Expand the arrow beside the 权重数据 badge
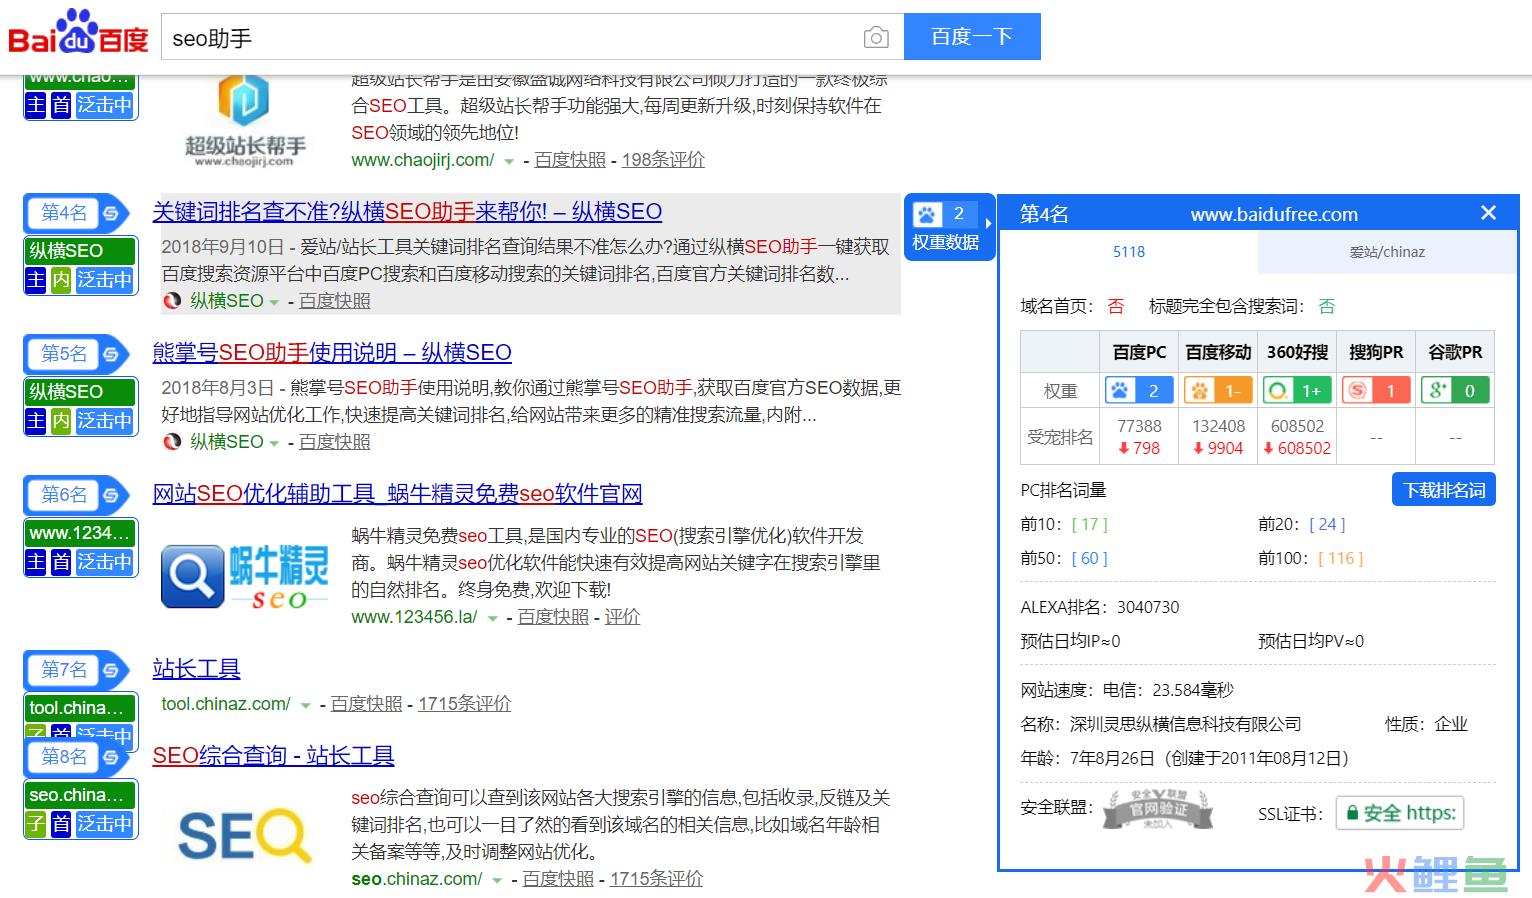Image resolution: width=1532 pixels, height=898 pixels. pos(988,224)
